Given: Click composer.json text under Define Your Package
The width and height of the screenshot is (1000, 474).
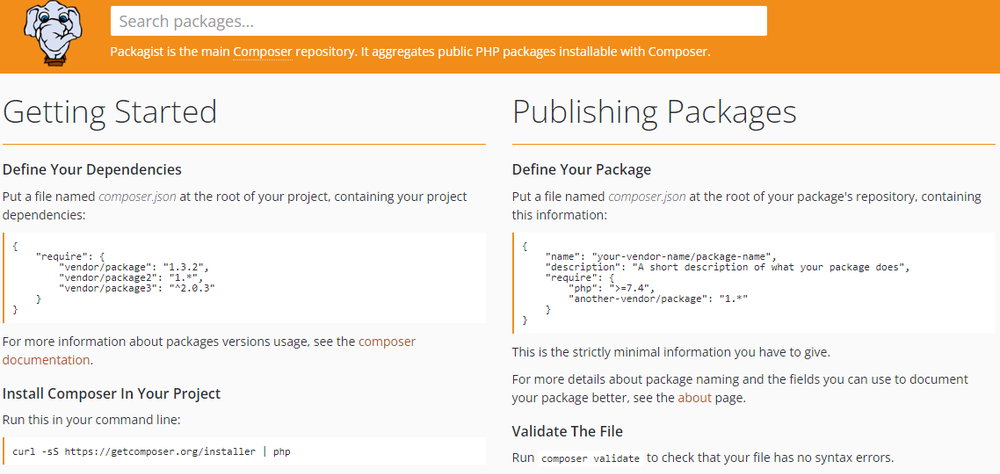Looking at the screenshot, I should click(x=647, y=196).
